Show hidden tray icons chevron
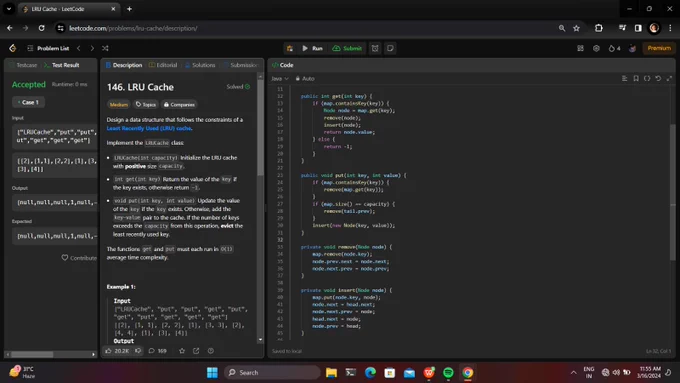Image resolution: width=680 pixels, height=383 pixels. [573, 373]
